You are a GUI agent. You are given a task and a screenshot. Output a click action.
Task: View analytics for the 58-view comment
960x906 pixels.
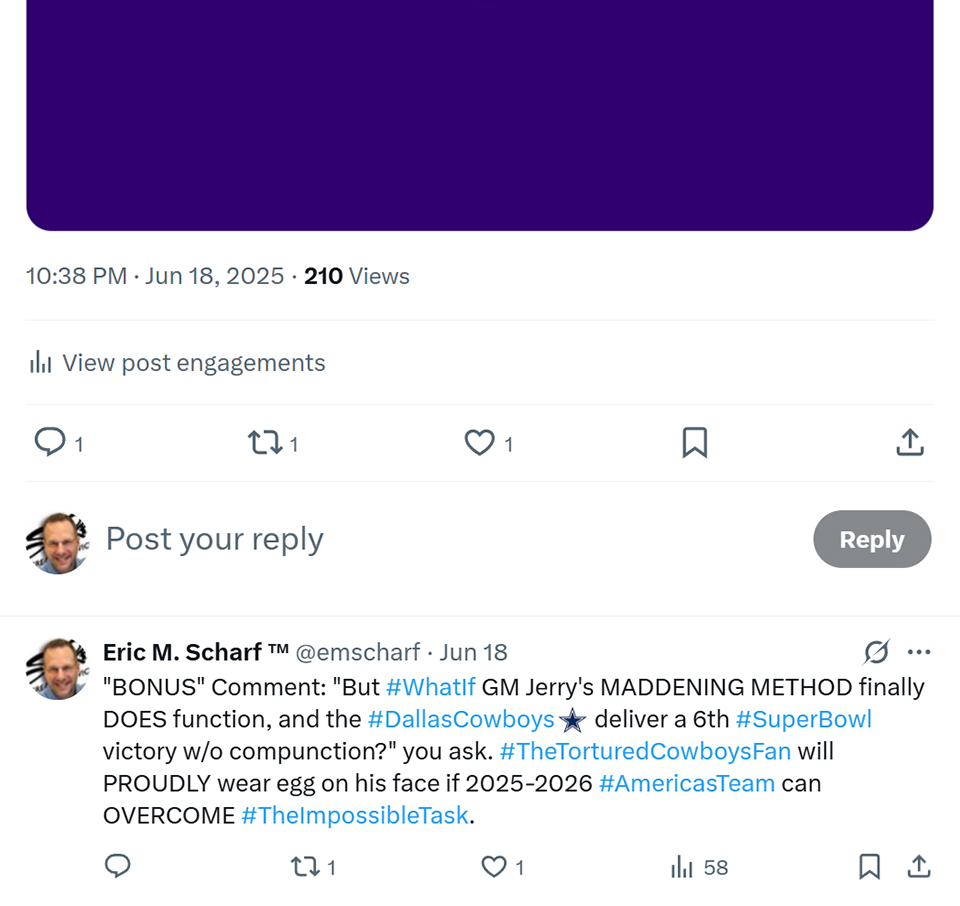coord(683,866)
